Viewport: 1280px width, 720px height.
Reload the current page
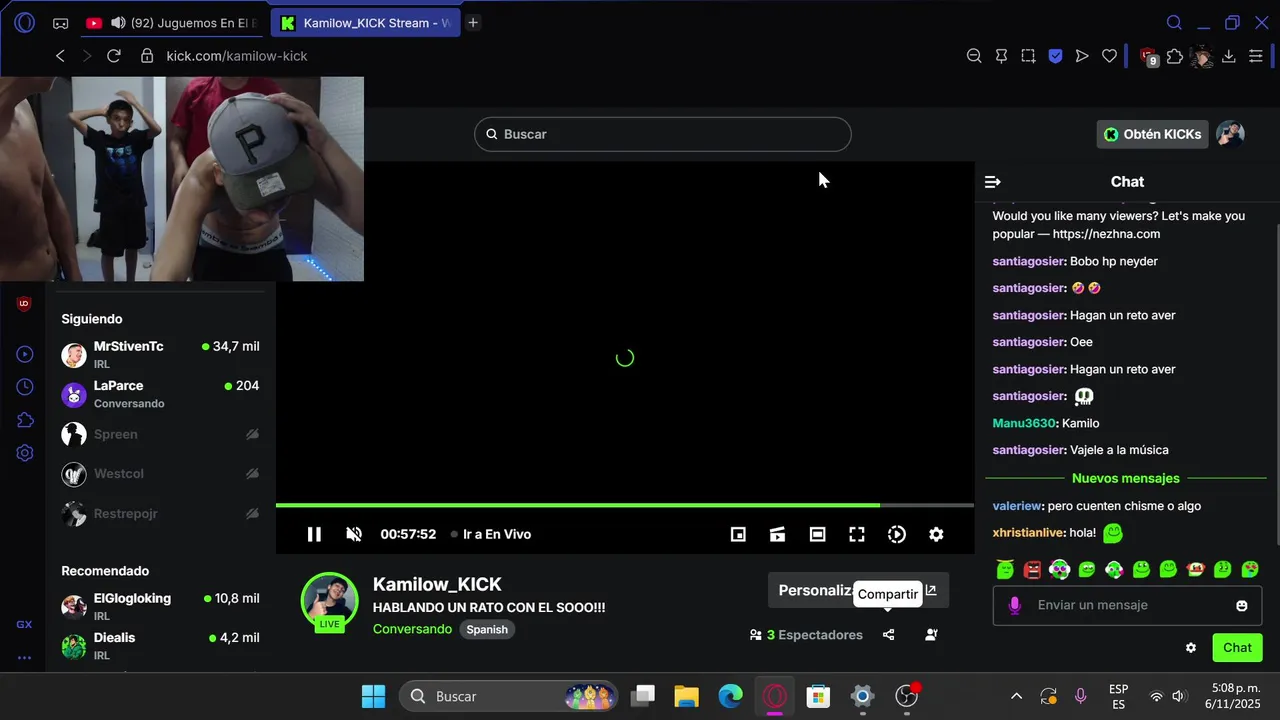pyautogui.click(x=114, y=56)
